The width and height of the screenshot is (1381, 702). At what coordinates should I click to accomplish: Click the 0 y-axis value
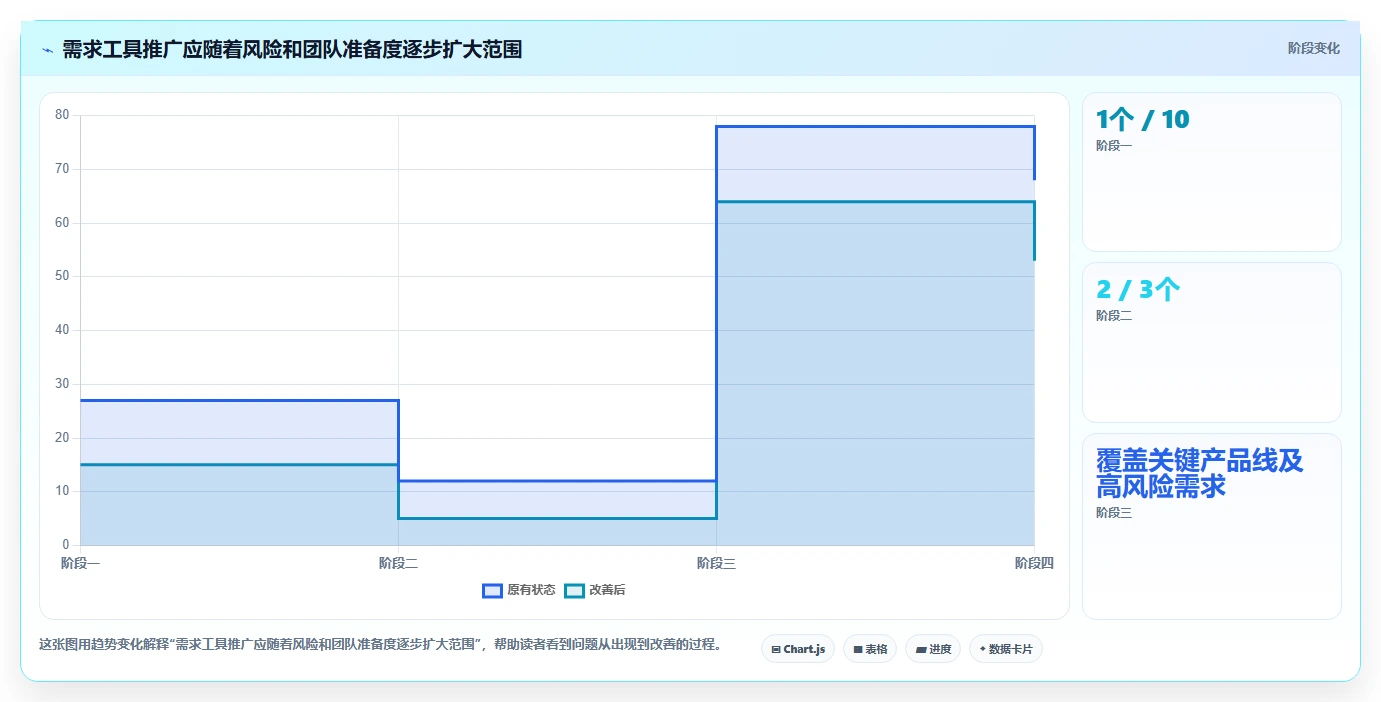tap(66, 545)
